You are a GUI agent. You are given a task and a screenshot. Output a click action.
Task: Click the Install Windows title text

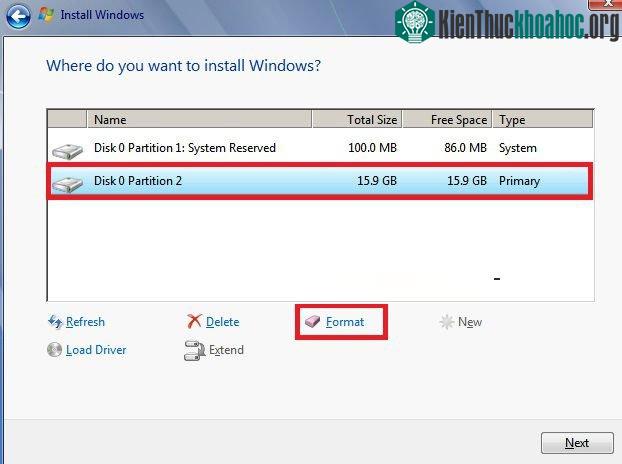102,15
